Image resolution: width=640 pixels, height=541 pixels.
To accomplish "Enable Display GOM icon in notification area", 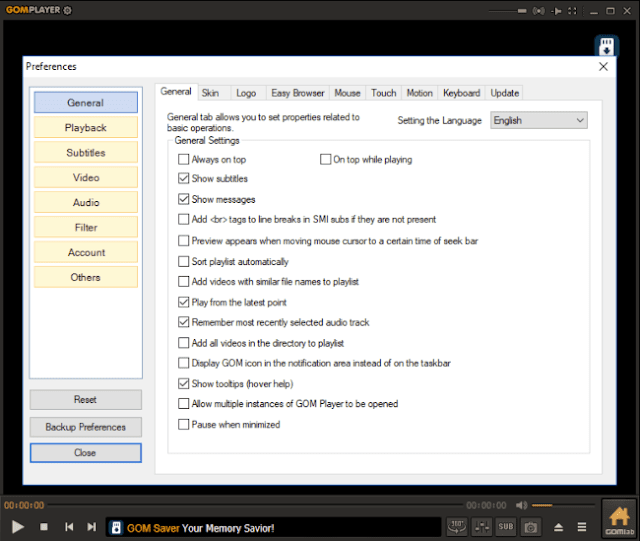I will tap(184, 363).
